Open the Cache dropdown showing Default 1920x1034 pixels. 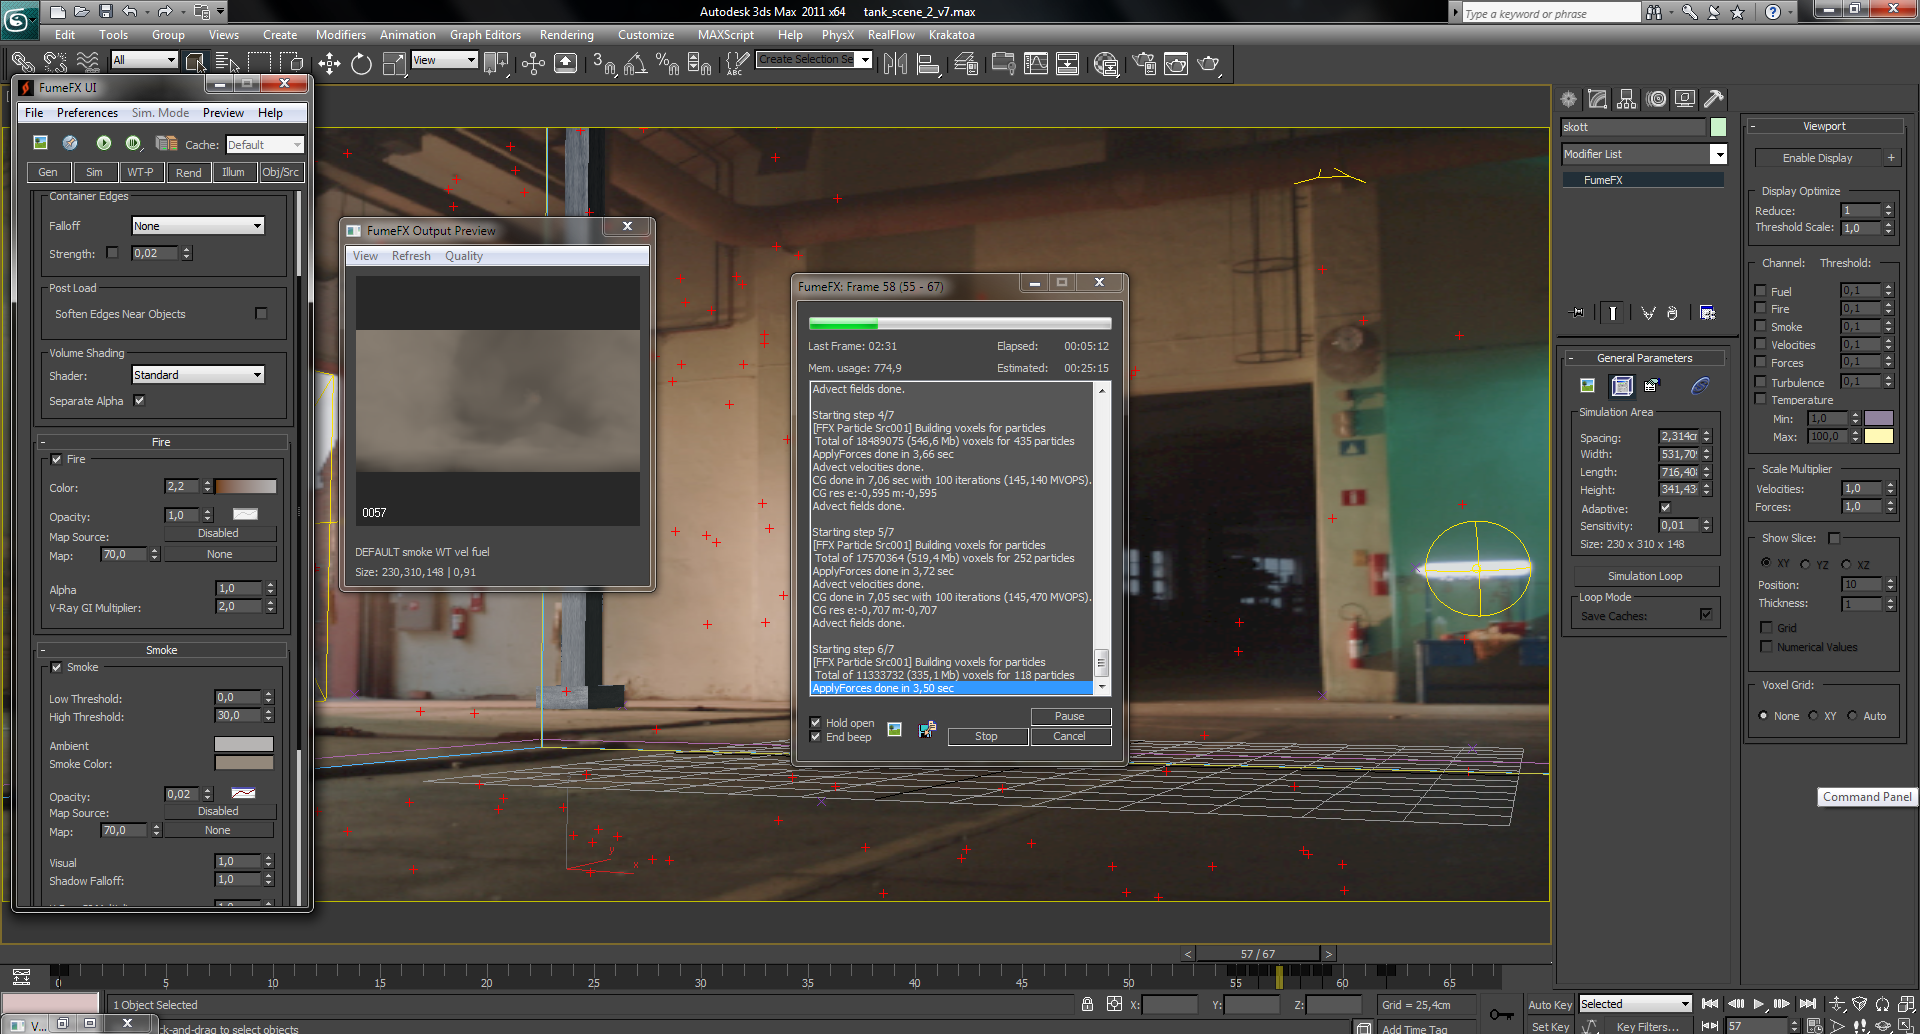264,145
